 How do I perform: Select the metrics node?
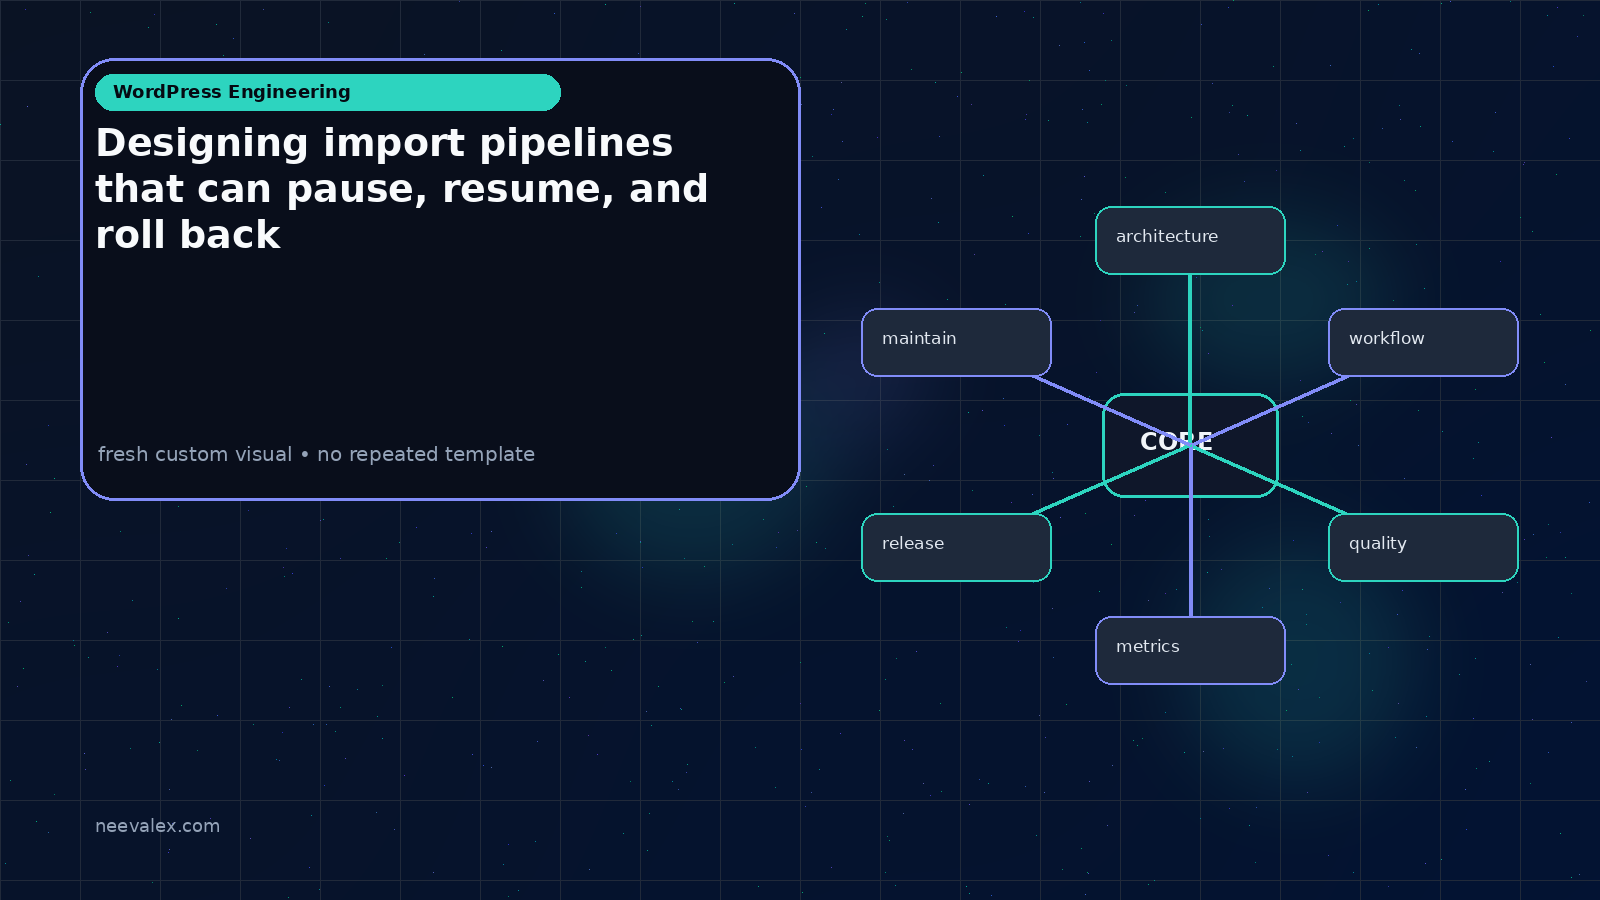coord(1190,650)
